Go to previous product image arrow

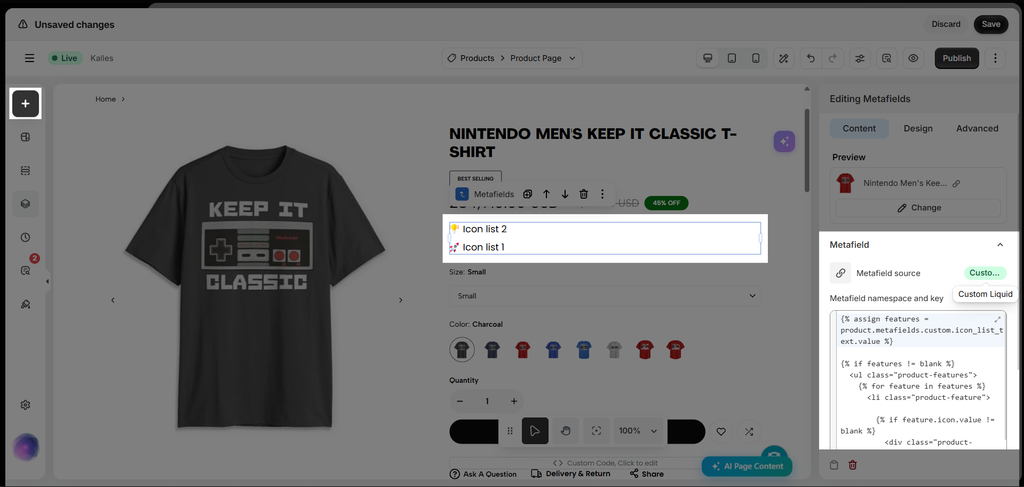[112, 300]
